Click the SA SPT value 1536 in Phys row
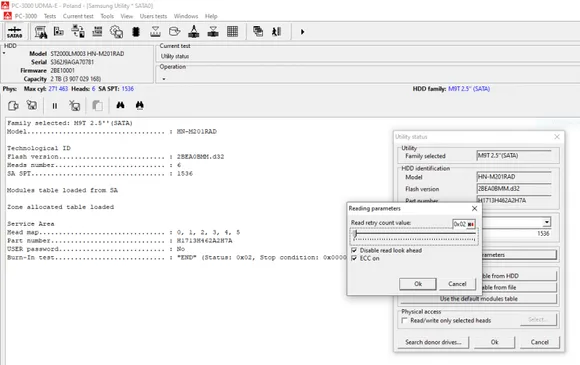 [x=128, y=89]
